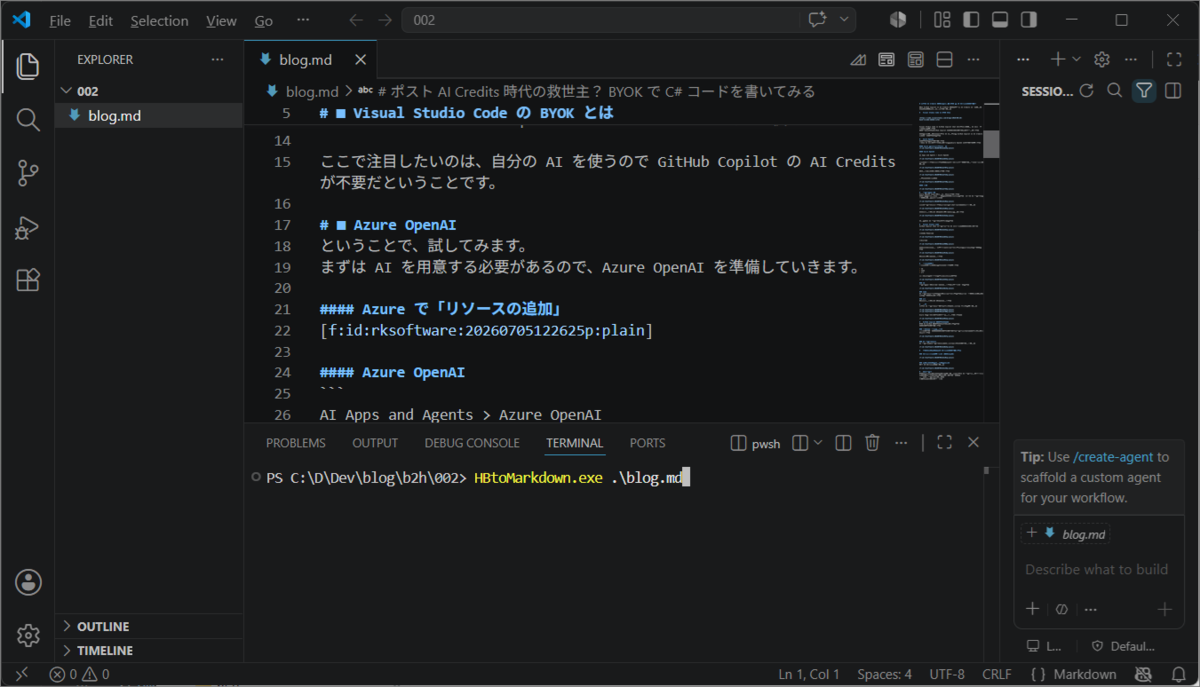Click the UTF-8 encoding in status bar

(947, 674)
